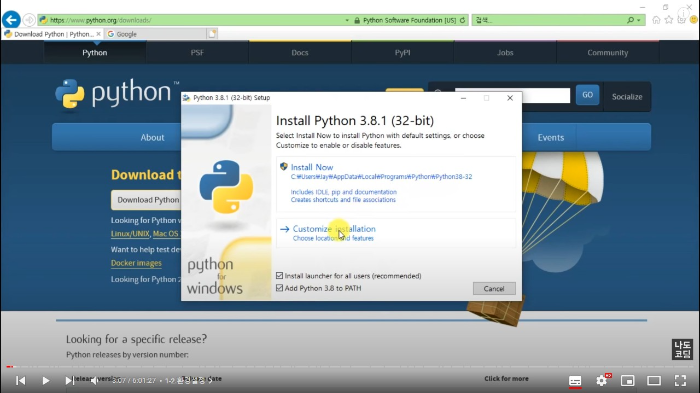Open the Events menu on python.org
Screen dimensions: 700x393
[550, 138]
